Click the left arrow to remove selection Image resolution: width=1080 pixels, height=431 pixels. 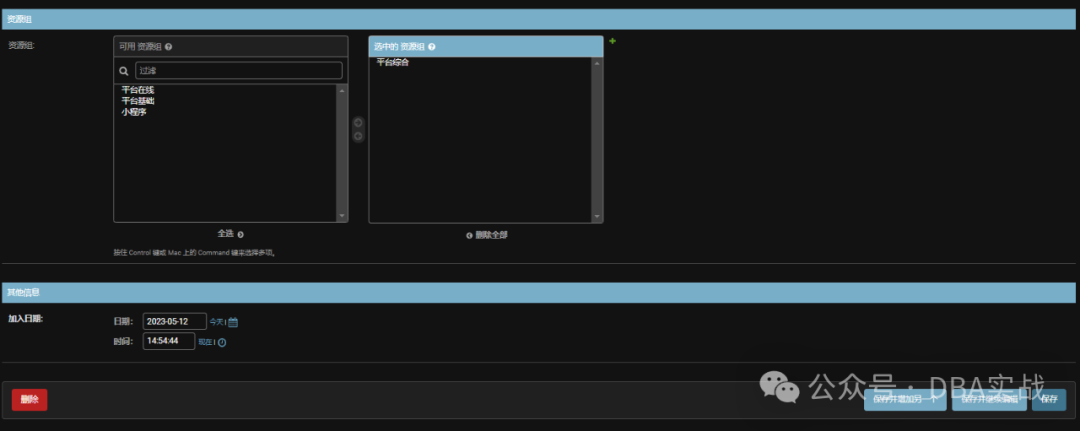[358, 136]
